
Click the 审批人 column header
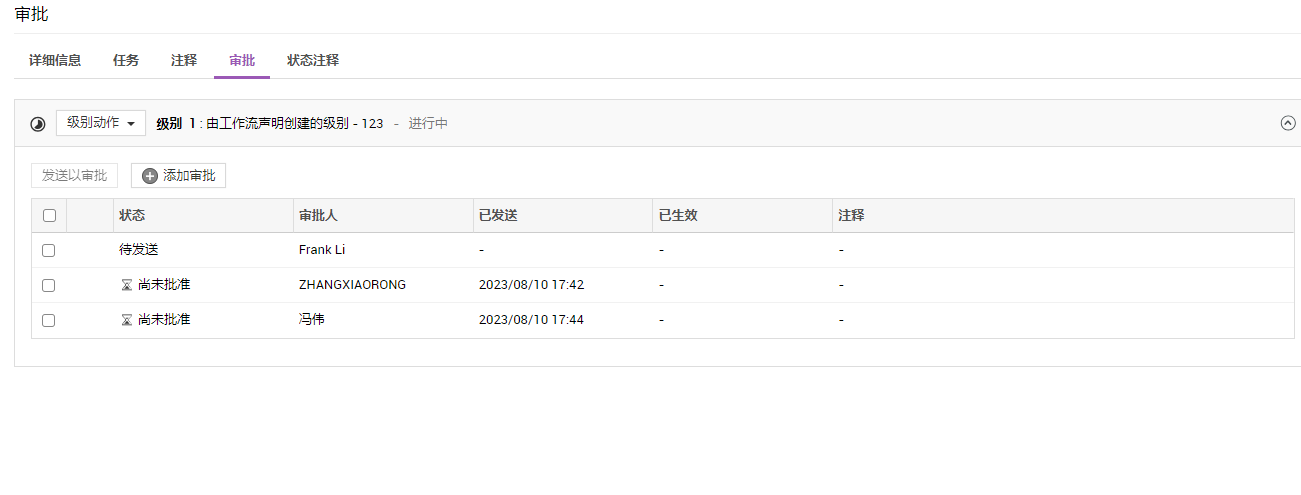(318, 216)
